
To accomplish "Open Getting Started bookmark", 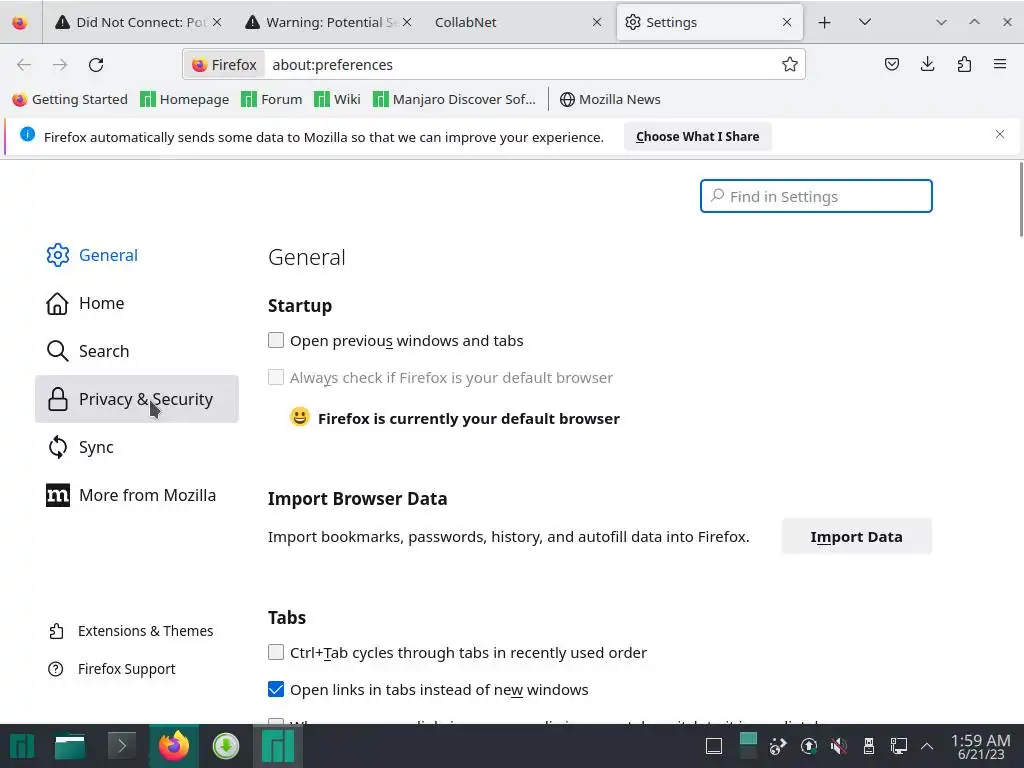I will 70,99.
